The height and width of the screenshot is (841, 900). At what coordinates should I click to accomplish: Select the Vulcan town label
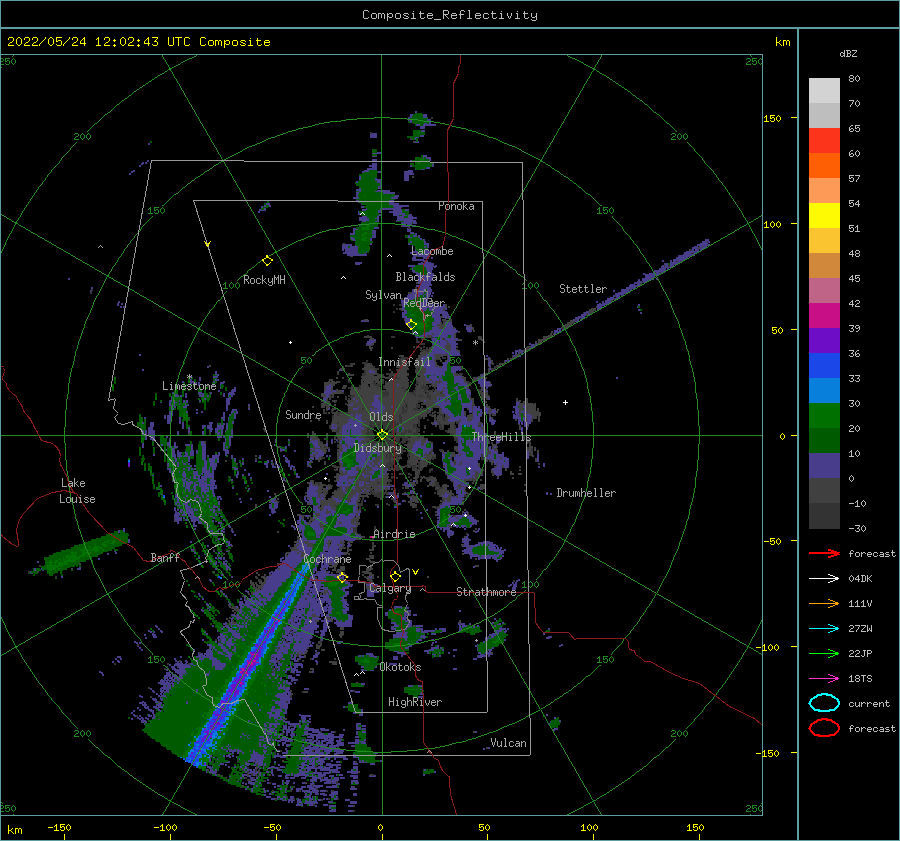coord(509,743)
